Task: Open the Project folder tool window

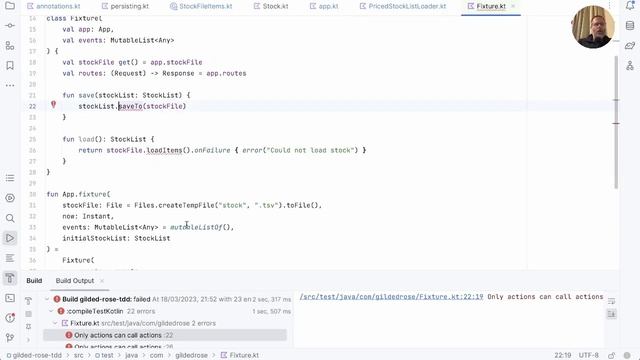Action: [x=10, y=6]
